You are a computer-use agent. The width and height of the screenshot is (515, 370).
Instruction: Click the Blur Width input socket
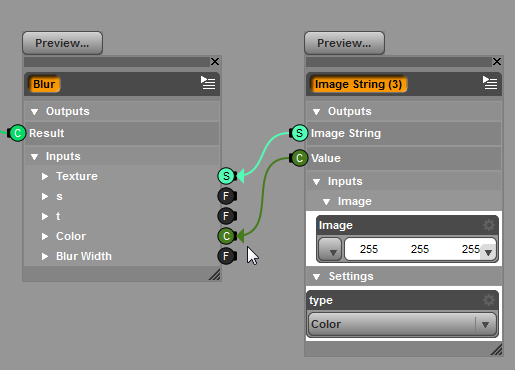click(226, 256)
